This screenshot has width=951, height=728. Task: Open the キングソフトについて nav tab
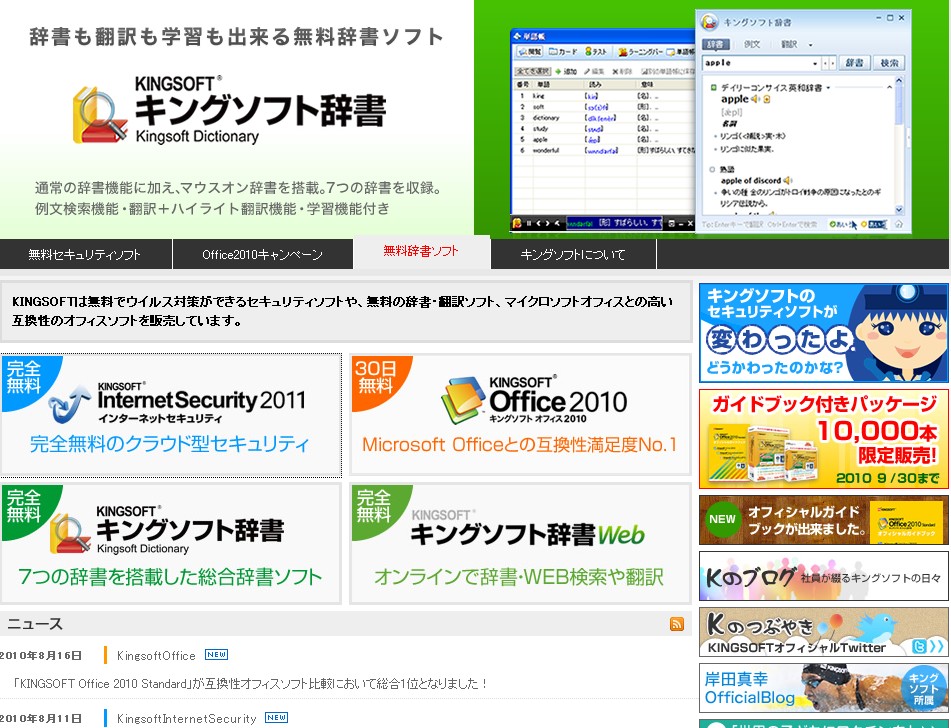[x=573, y=254]
